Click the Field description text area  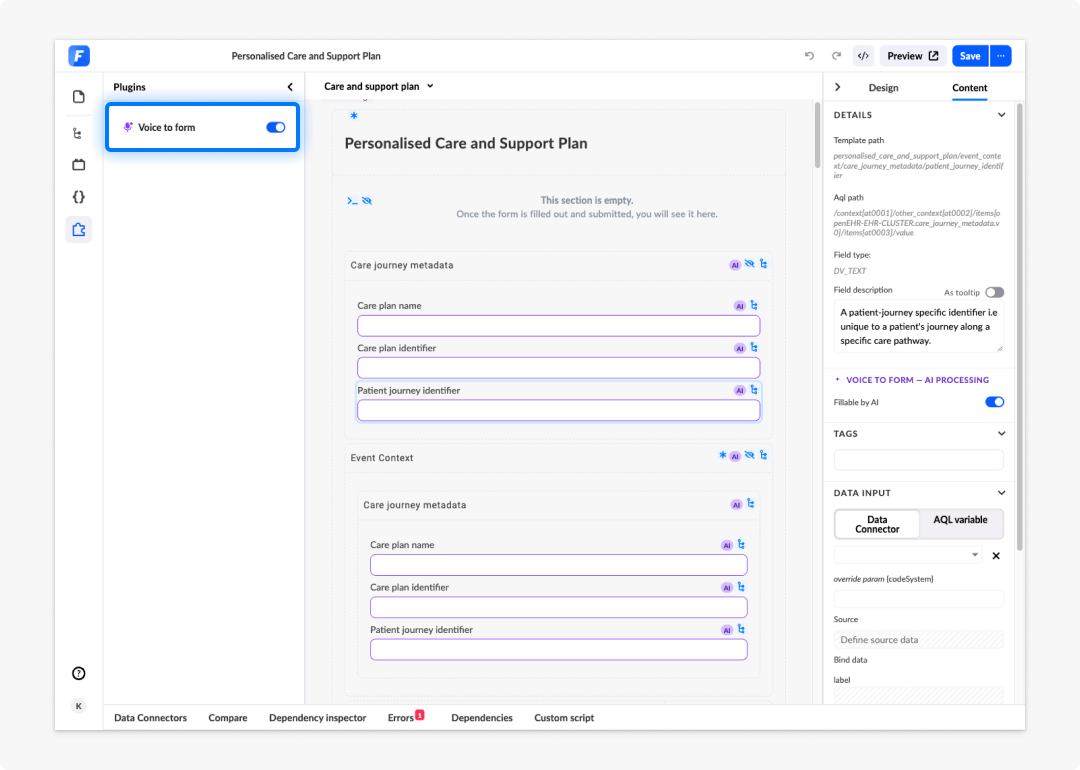pos(918,326)
